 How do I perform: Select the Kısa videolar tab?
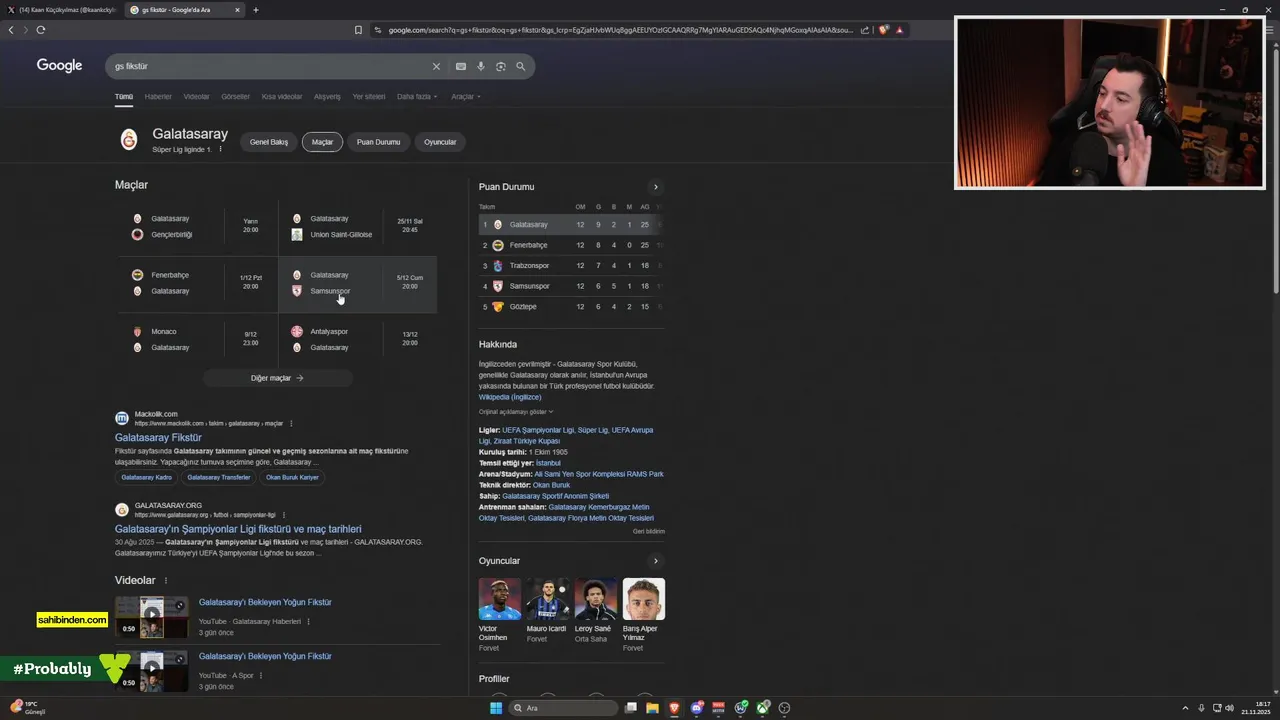pos(282,97)
